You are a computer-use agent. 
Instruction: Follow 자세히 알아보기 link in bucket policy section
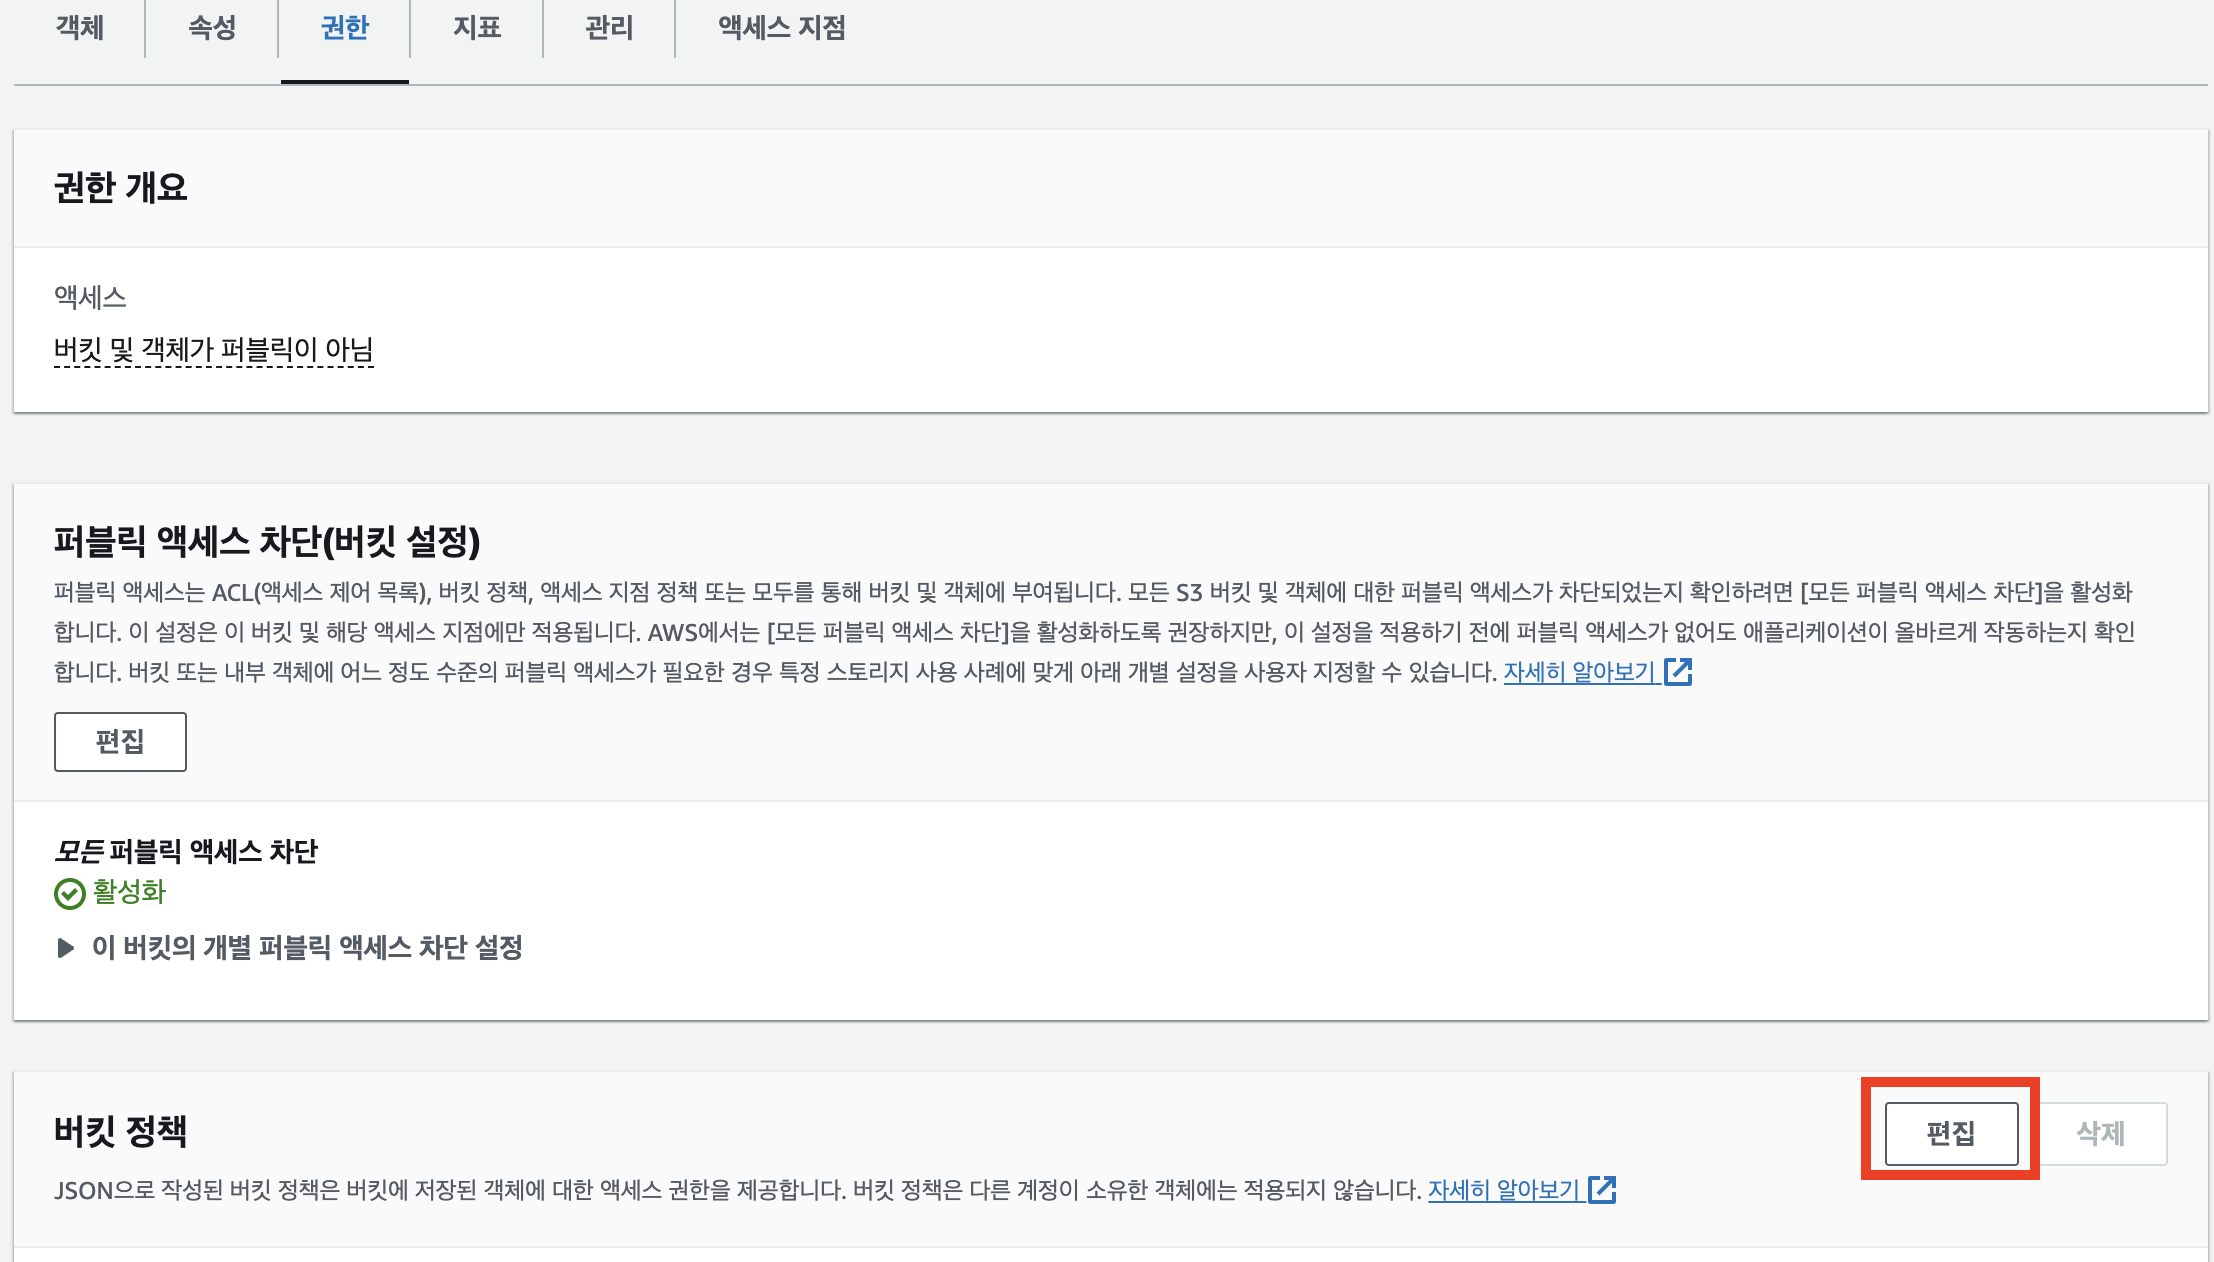[1504, 1190]
